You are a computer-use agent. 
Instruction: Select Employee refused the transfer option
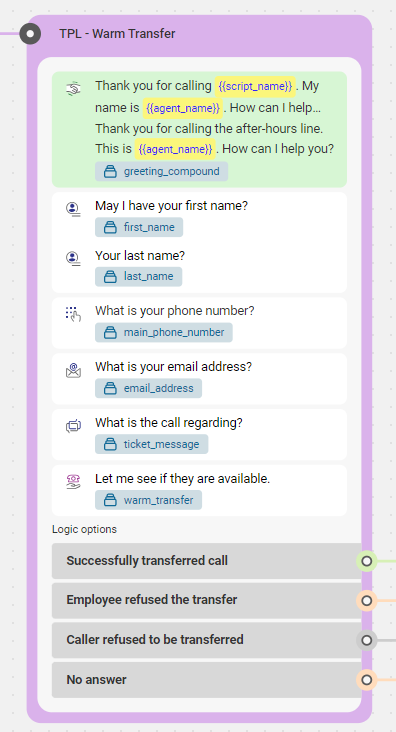(x=207, y=600)
